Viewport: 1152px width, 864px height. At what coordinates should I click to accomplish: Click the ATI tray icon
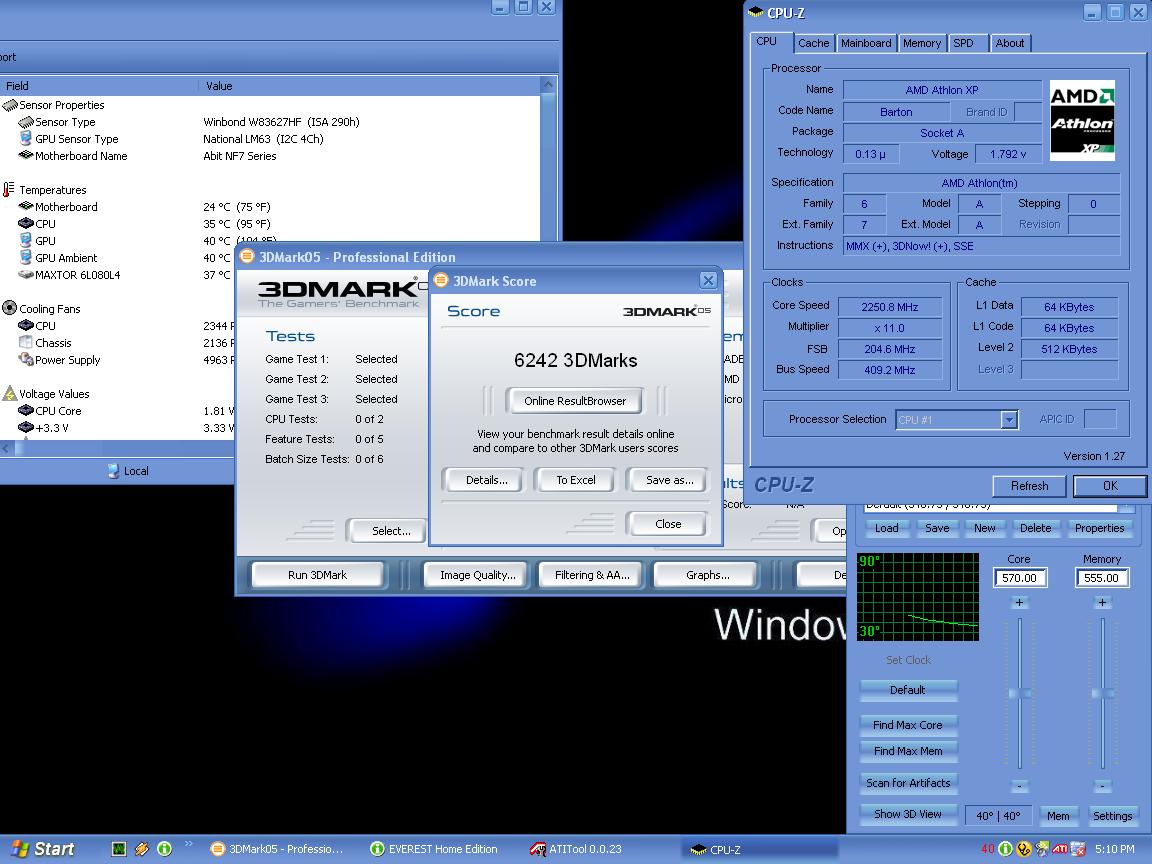[1059, 849]
